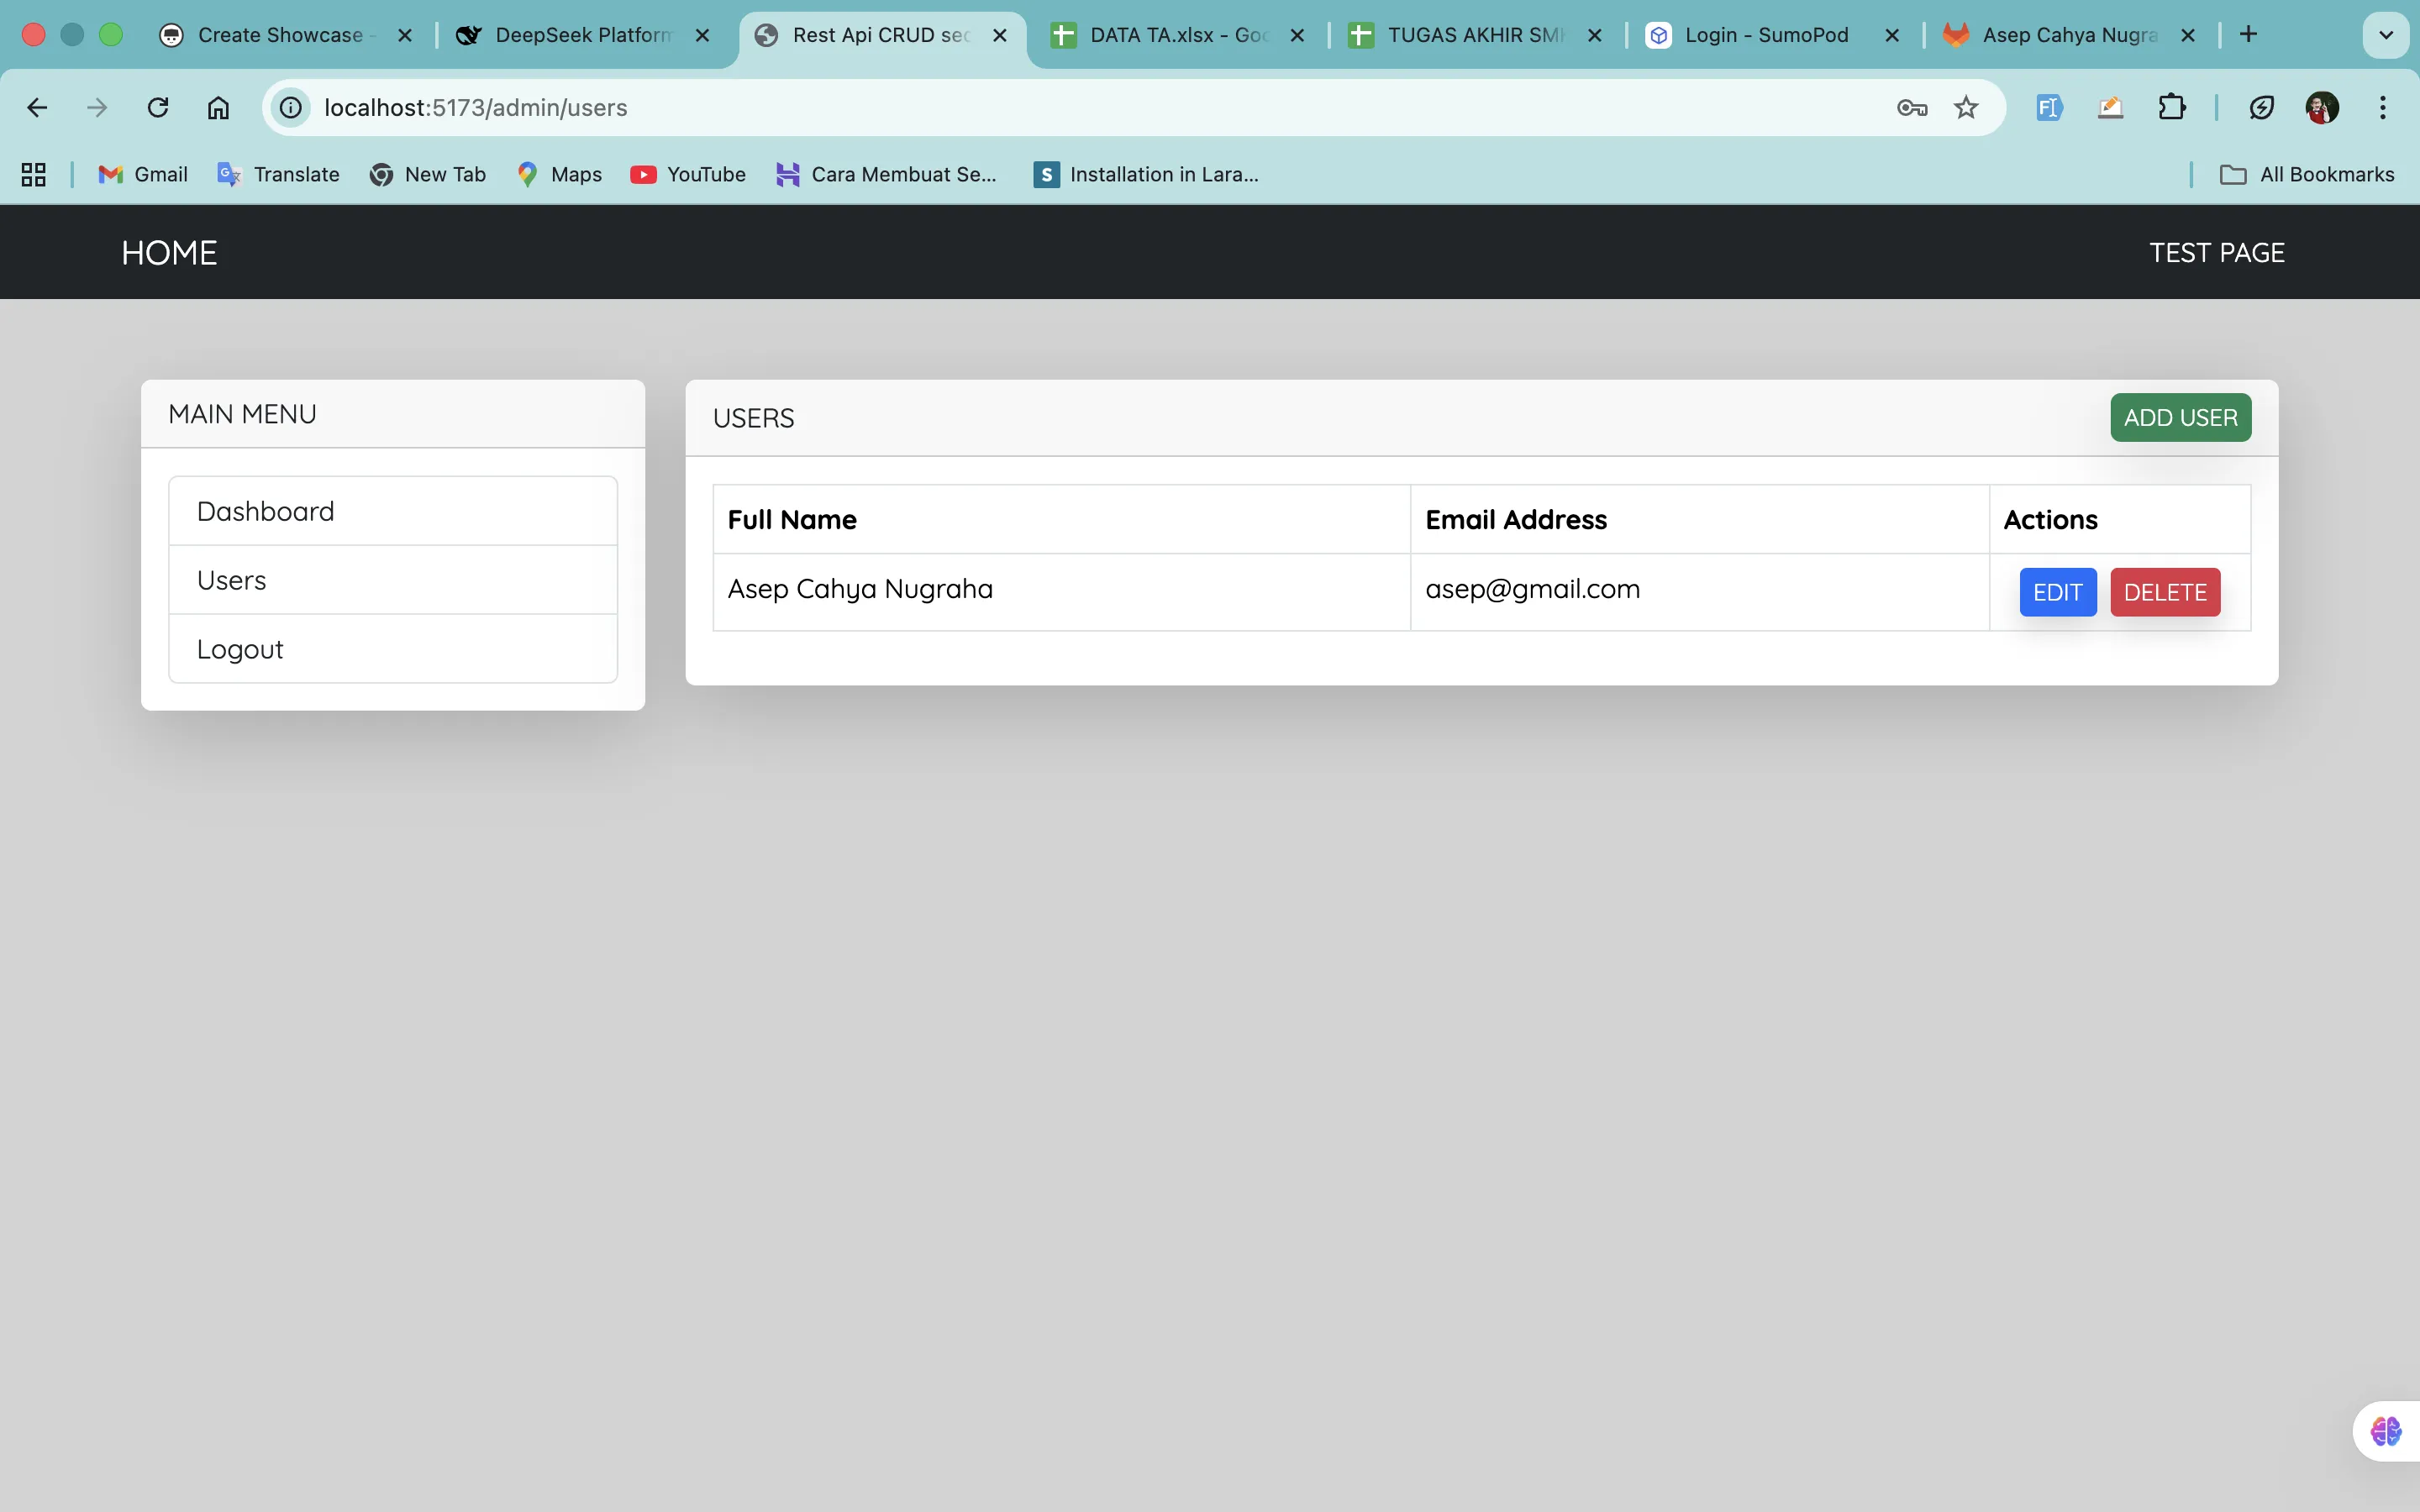Close the Create Showcase tab
This screenshot has height=1512, width=2420.
click(x=405, y=35)
